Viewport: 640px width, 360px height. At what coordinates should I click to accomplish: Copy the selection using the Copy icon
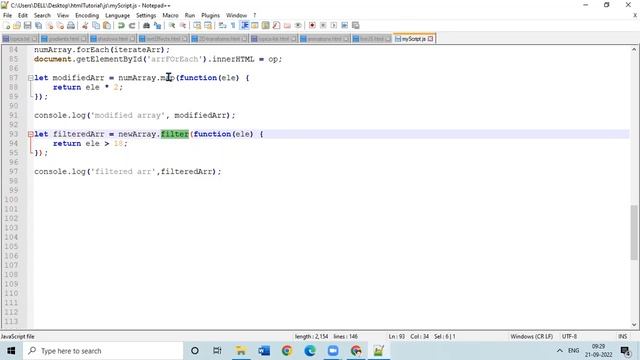tap(96, 25)
